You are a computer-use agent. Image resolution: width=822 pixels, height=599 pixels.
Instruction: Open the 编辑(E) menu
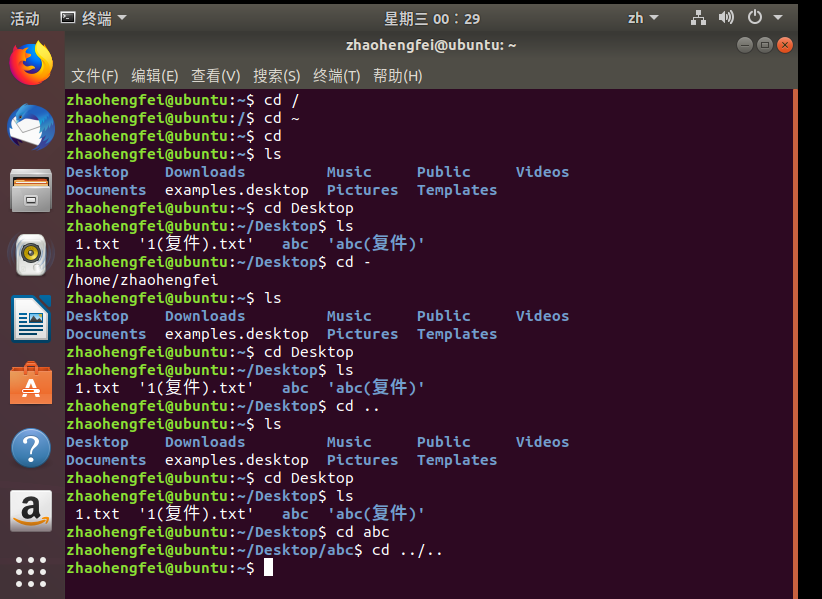[155, 76]
